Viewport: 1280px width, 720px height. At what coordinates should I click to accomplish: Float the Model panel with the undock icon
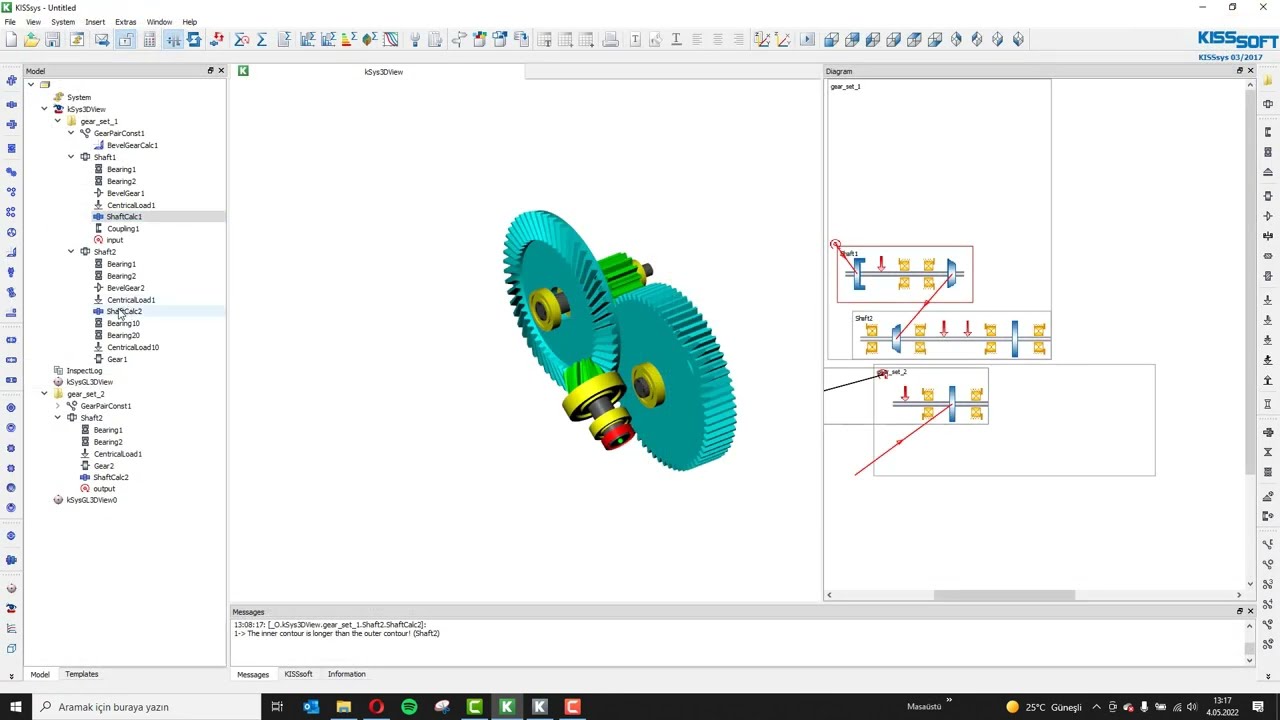[210, 71]
